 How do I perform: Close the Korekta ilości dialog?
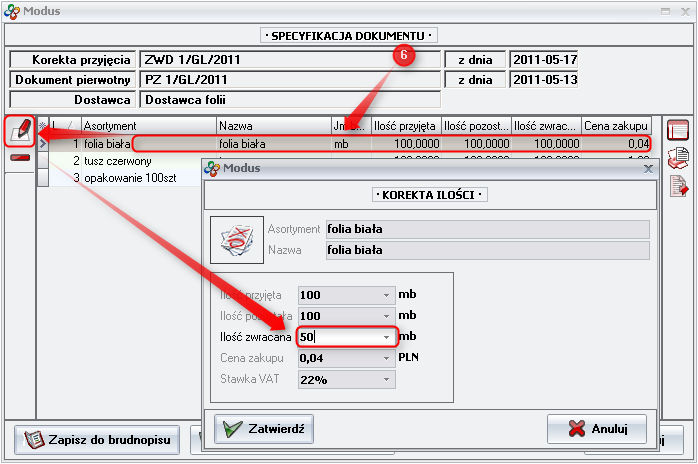(x=648, y=169)
